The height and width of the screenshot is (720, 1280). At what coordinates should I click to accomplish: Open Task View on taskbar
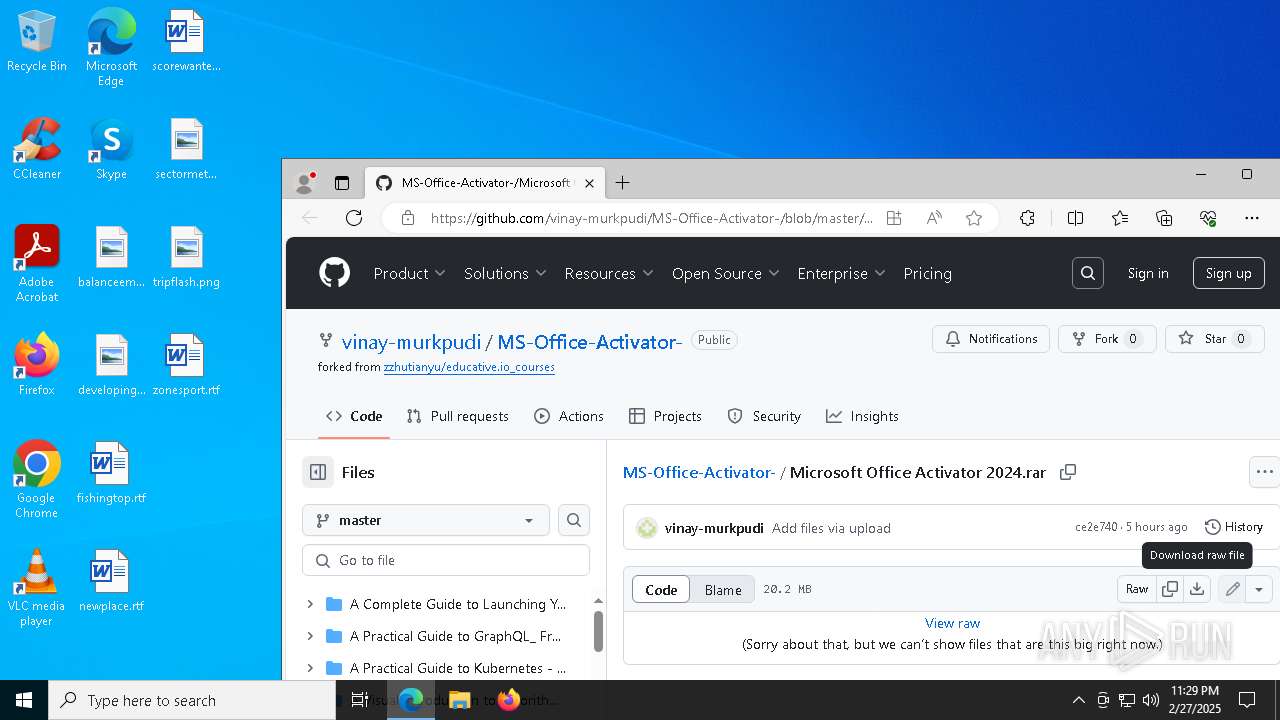point(360,700)
